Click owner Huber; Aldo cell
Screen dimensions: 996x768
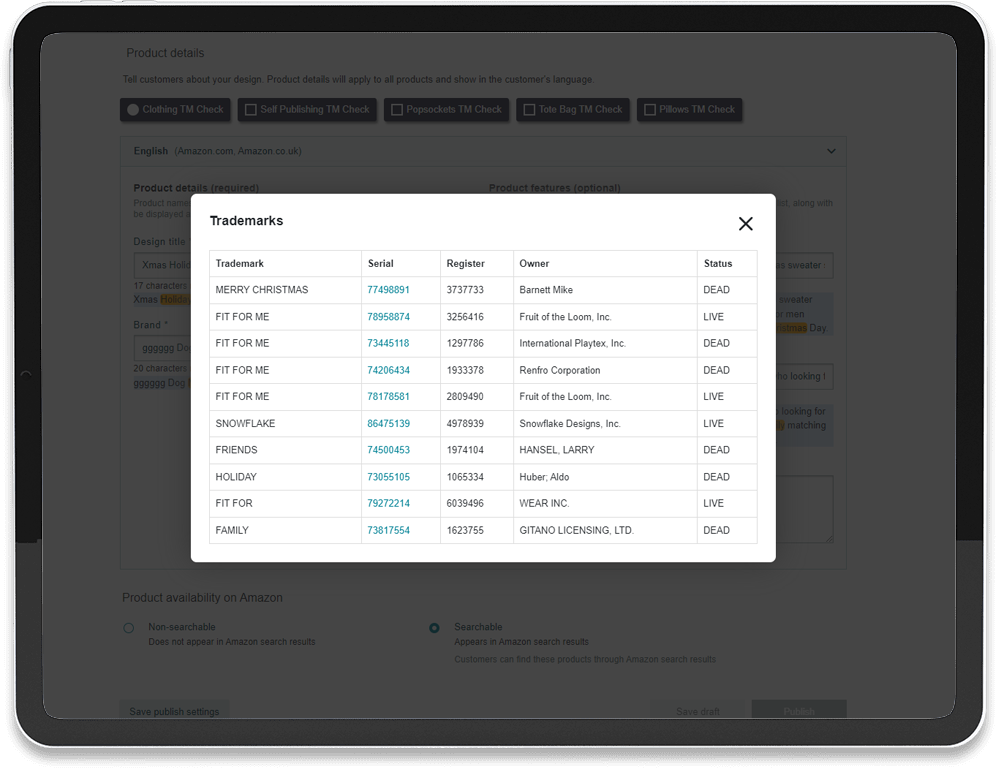click(605, 476)
